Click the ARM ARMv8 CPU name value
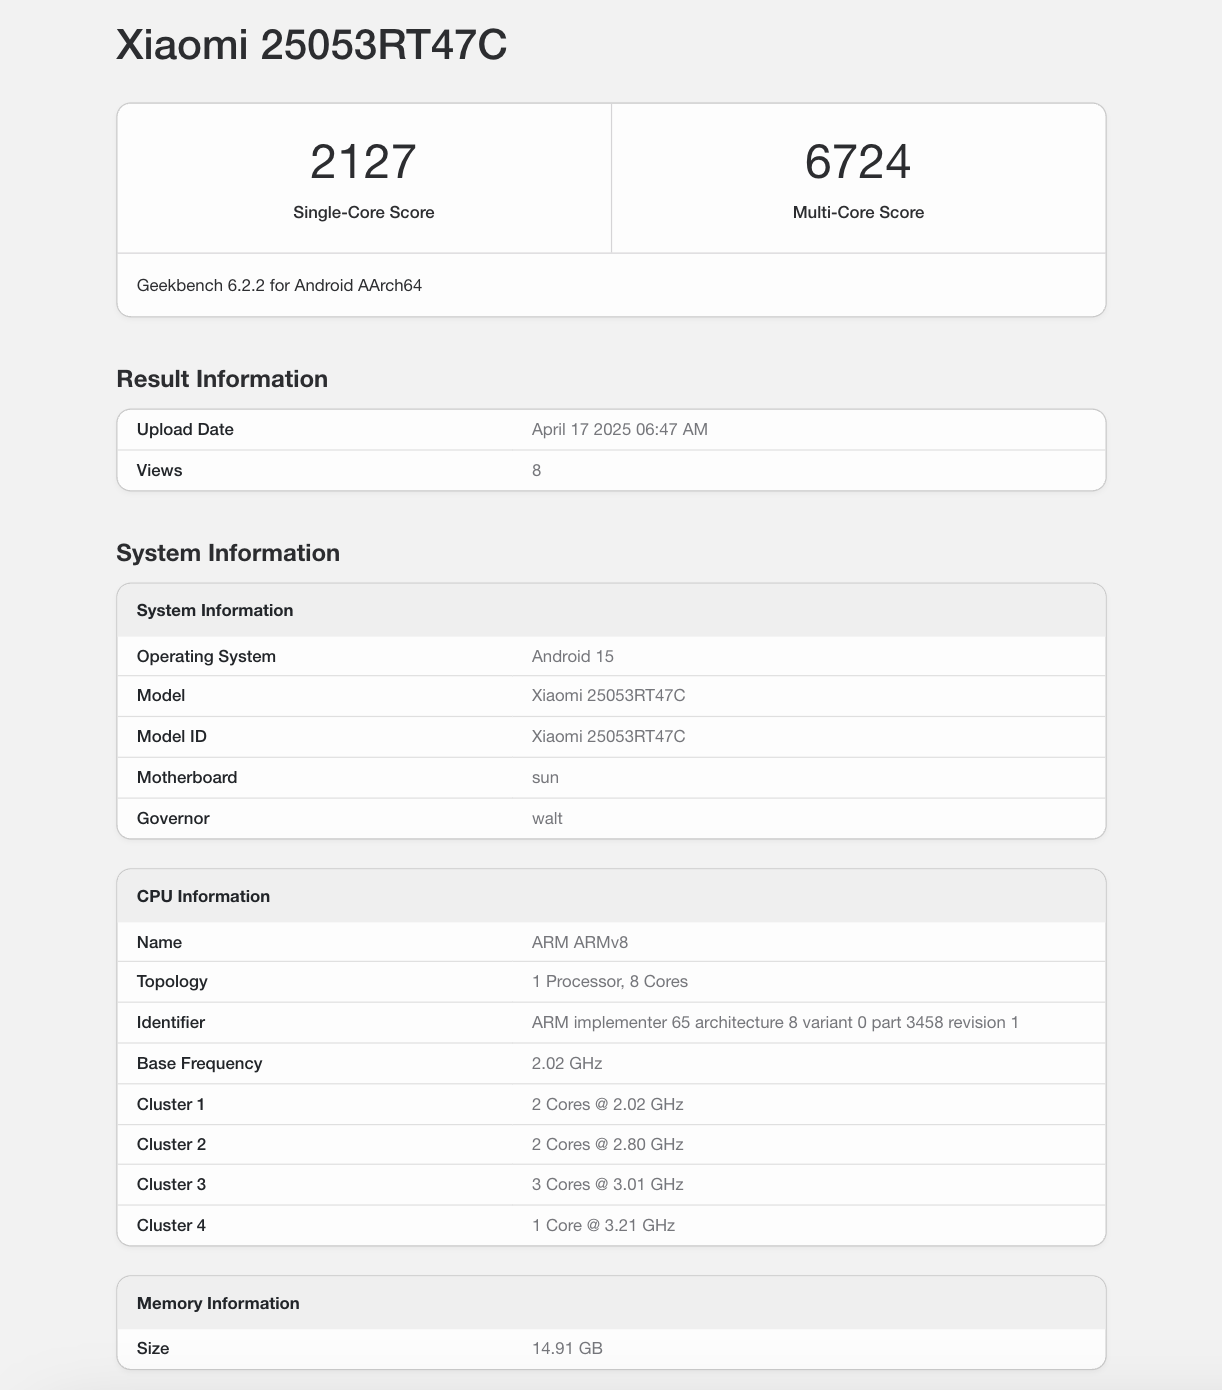The image size is (1222, 1390). tap(579, 942)
